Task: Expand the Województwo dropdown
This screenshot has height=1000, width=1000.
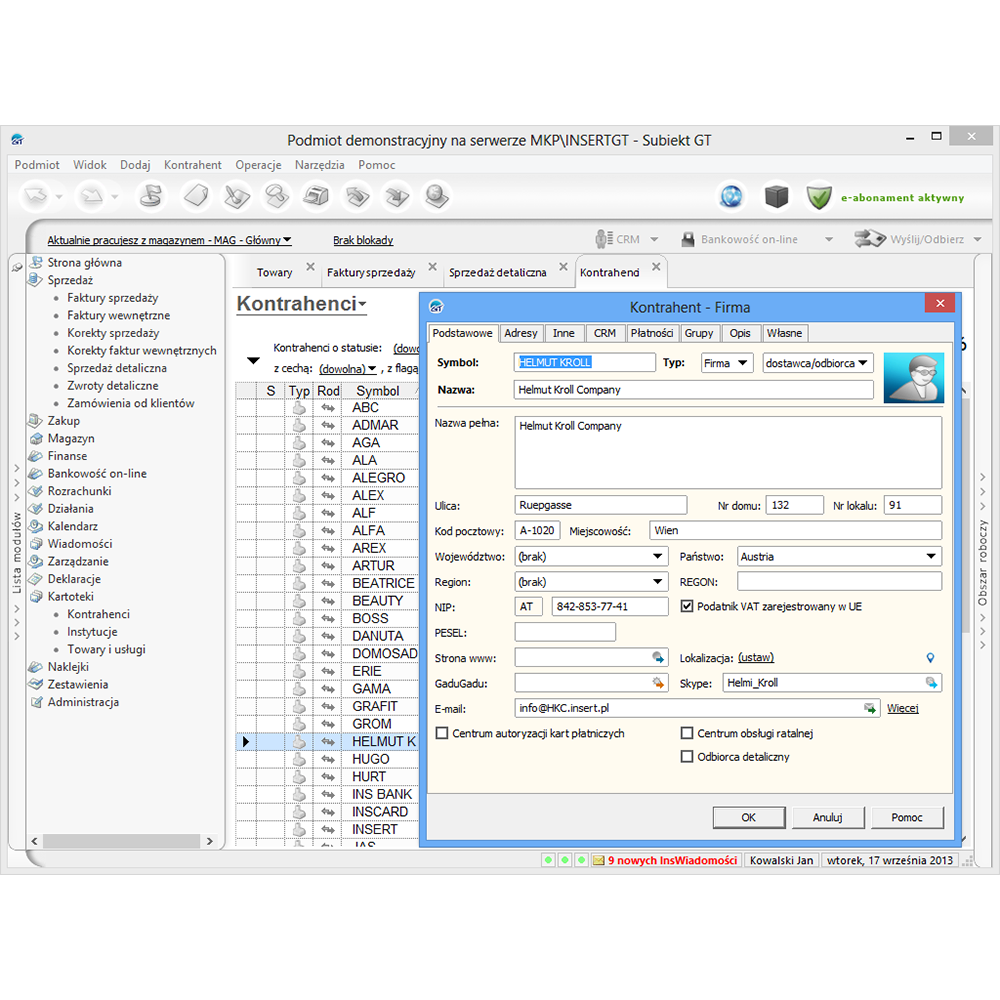Action: click(x=657, y=556)
